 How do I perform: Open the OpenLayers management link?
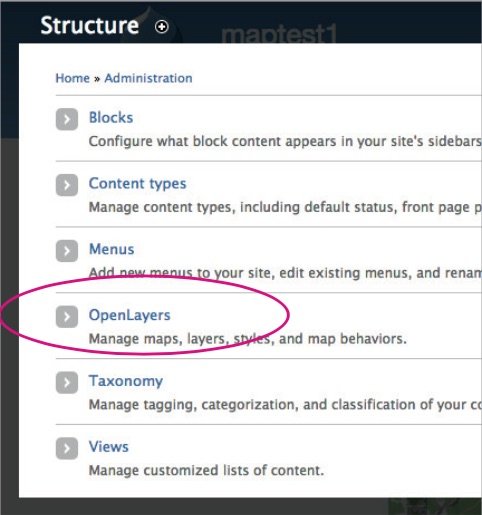click(x=130, y=315)
